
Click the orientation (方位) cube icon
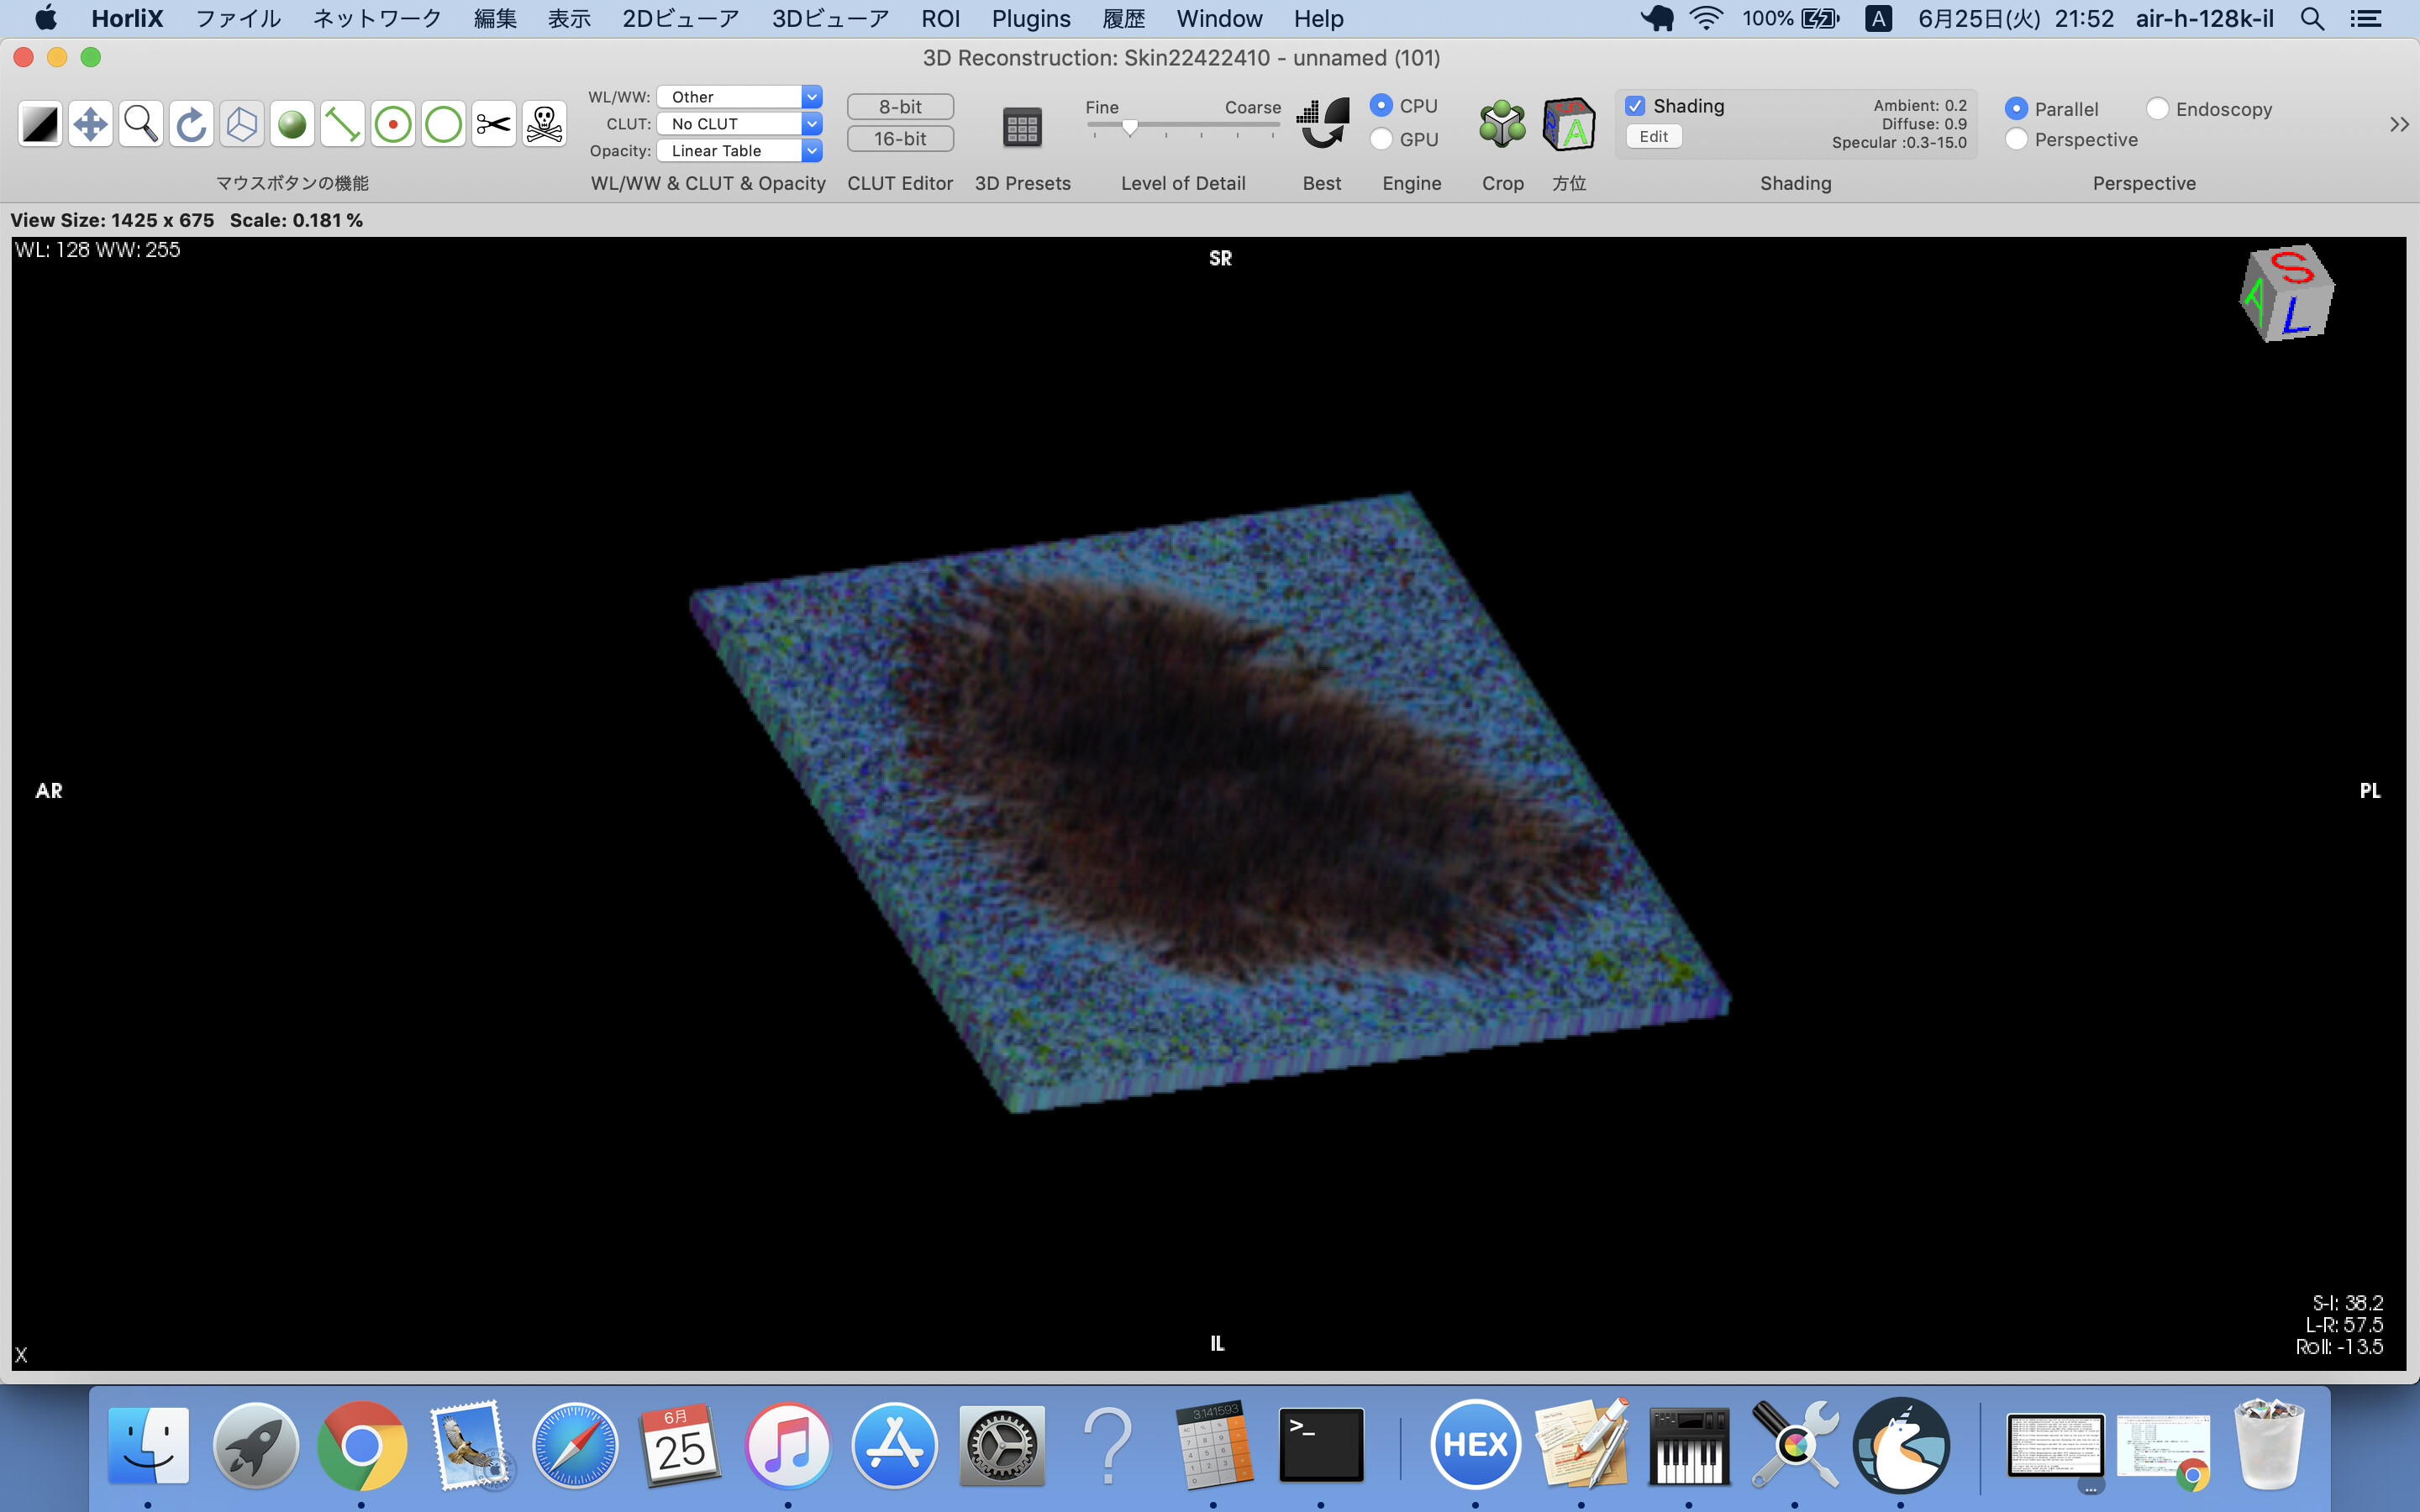(1568, 125)
